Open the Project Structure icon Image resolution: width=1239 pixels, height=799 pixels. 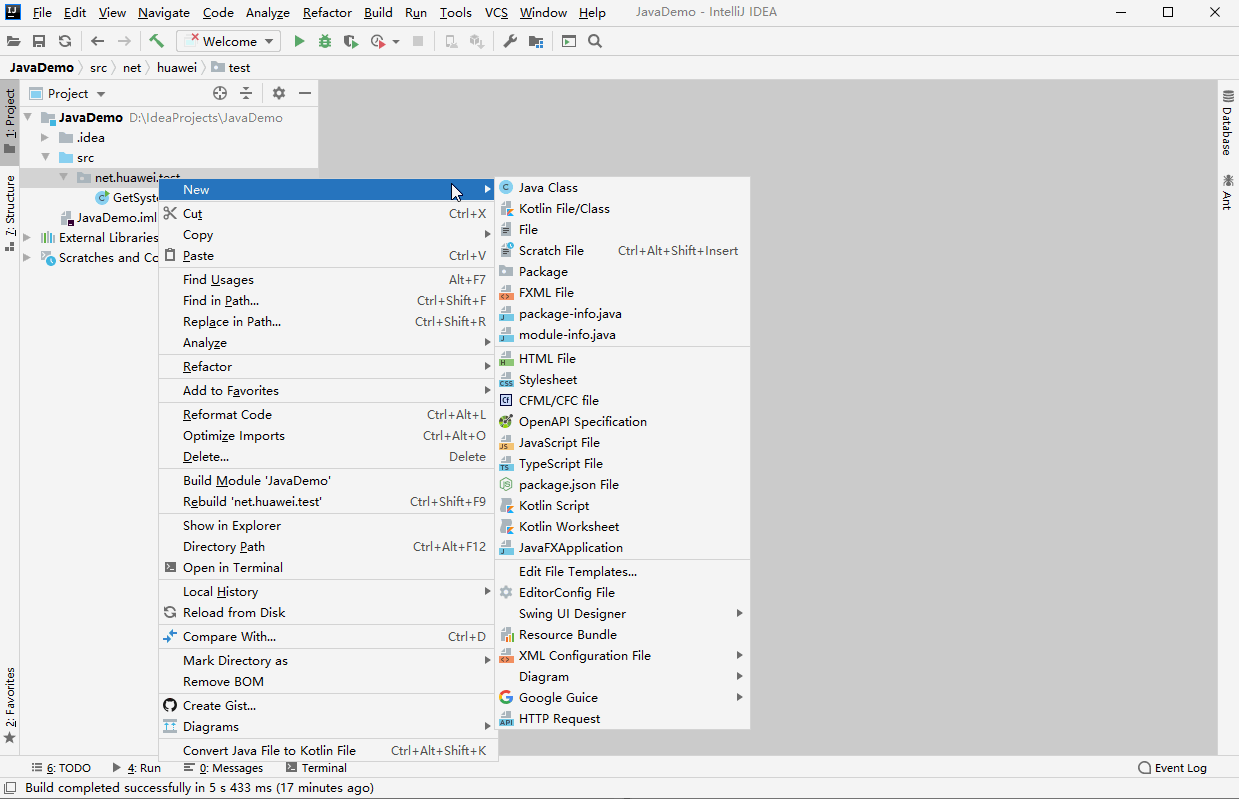537,41
